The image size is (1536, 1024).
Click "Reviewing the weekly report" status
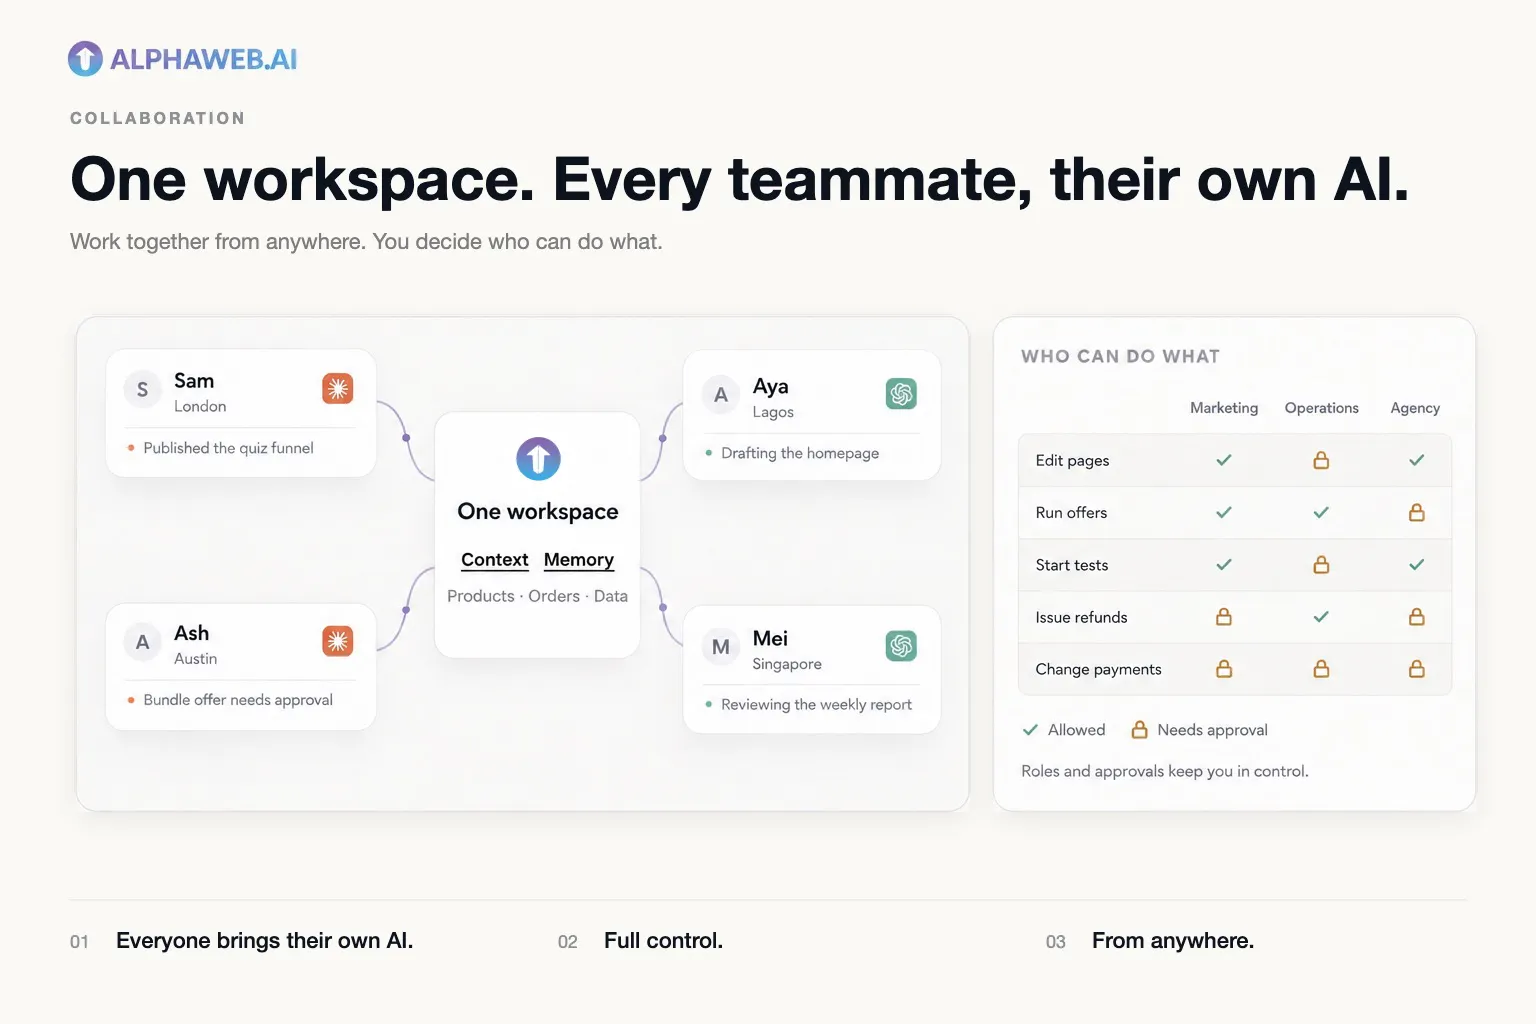[816, 705]
